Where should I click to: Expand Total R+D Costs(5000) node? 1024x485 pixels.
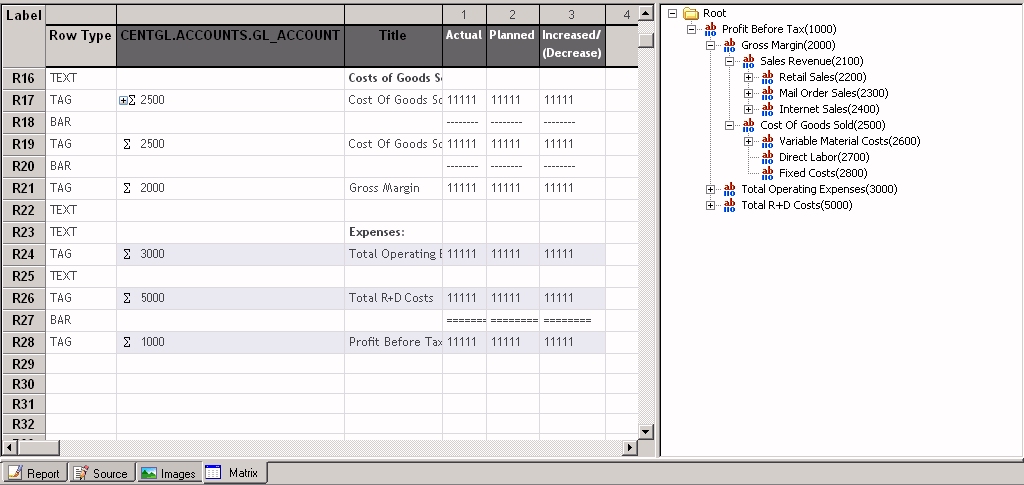click(x=711, y=205)
